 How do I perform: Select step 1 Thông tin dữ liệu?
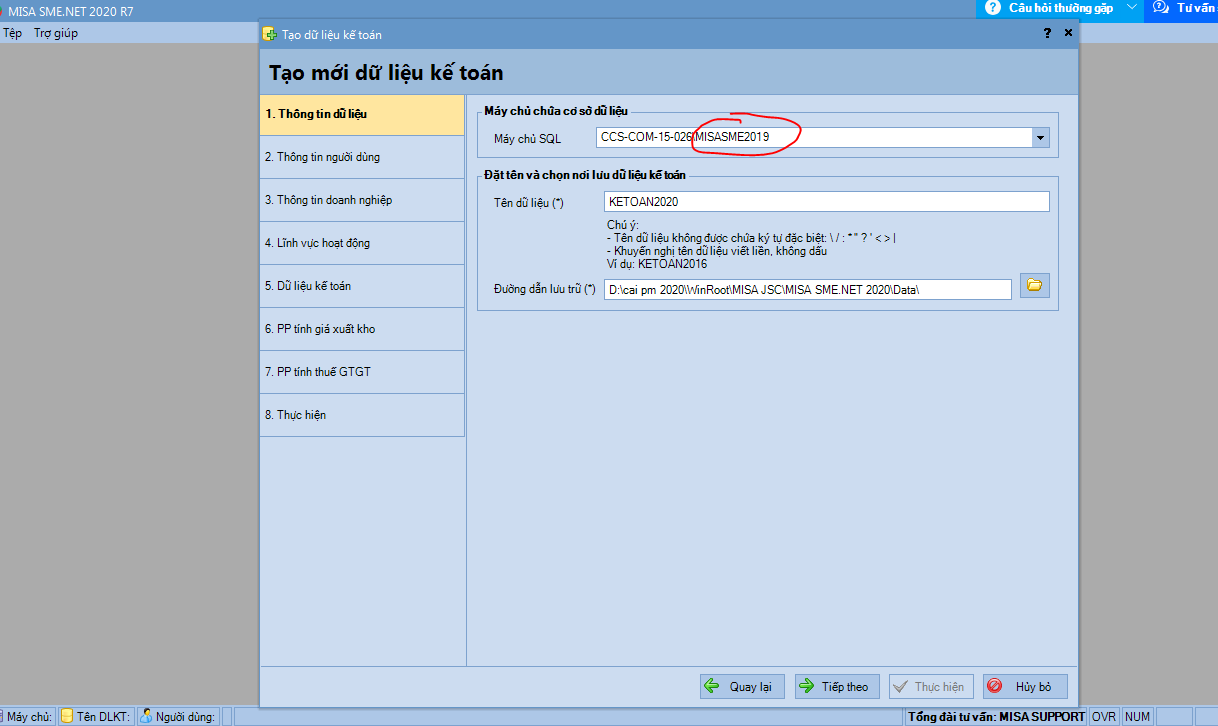point(362,114)
